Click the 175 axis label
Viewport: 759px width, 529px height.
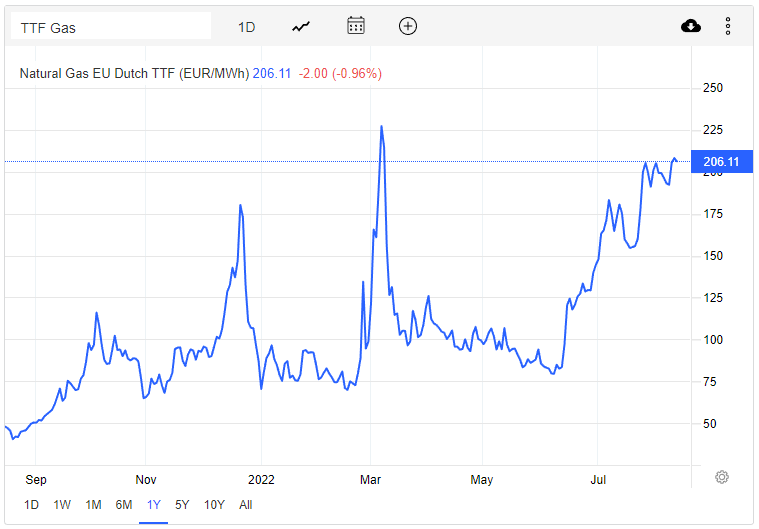713,214
